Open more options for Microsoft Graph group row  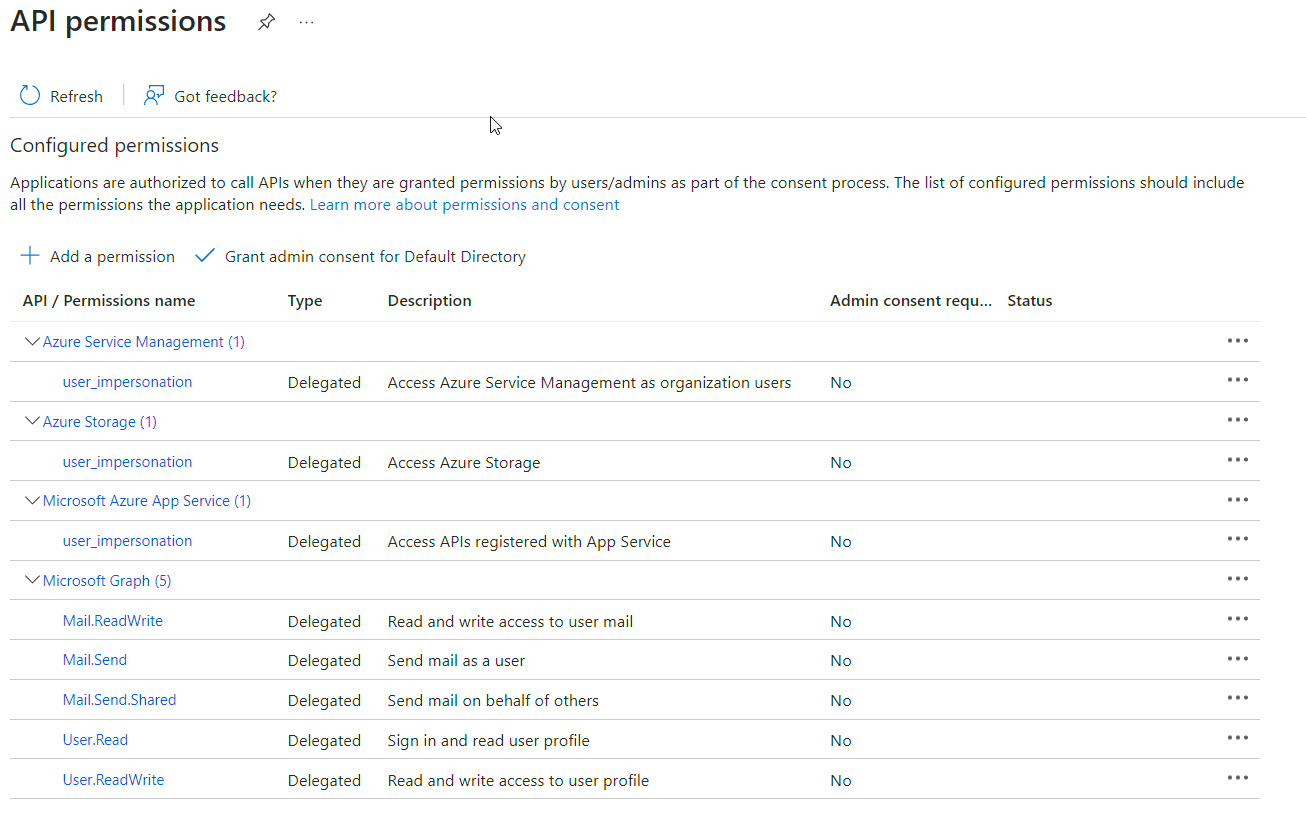click(x=1238, y=579)
